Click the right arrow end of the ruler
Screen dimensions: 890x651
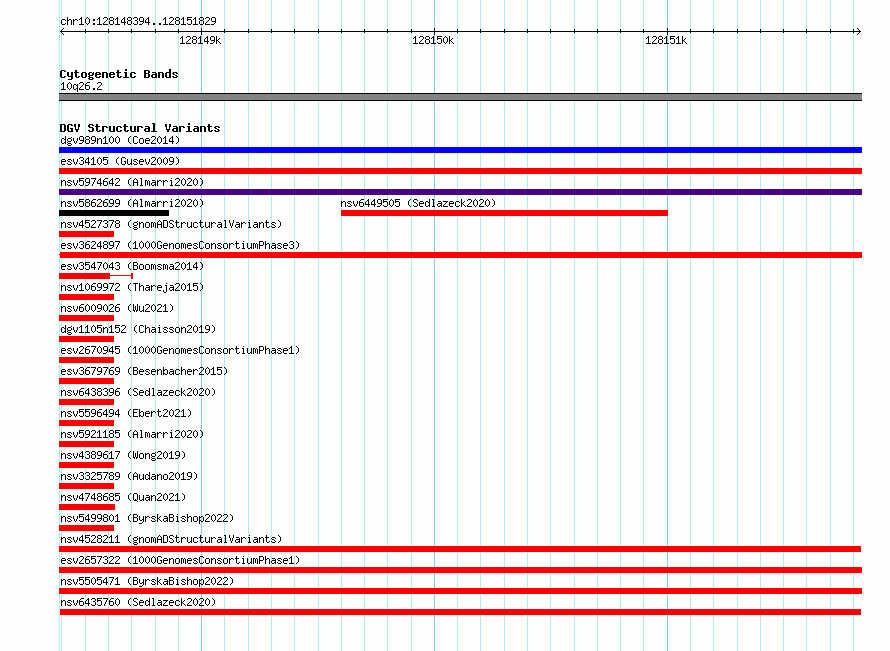[858, 32]
